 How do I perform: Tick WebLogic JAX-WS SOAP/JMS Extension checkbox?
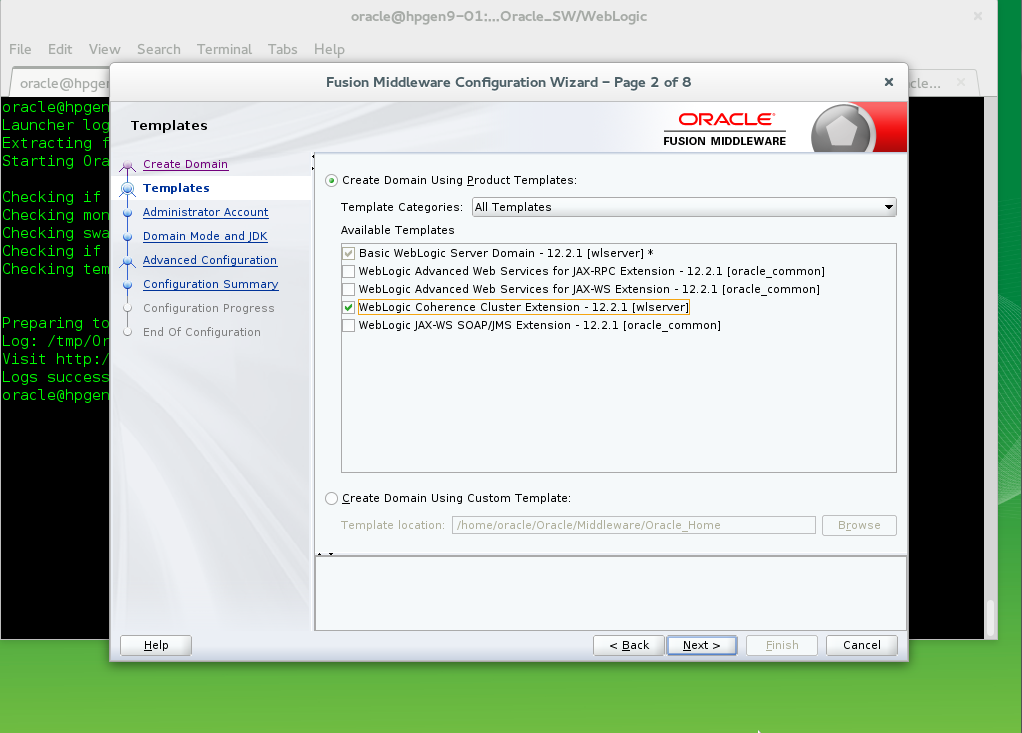(348, 325)
